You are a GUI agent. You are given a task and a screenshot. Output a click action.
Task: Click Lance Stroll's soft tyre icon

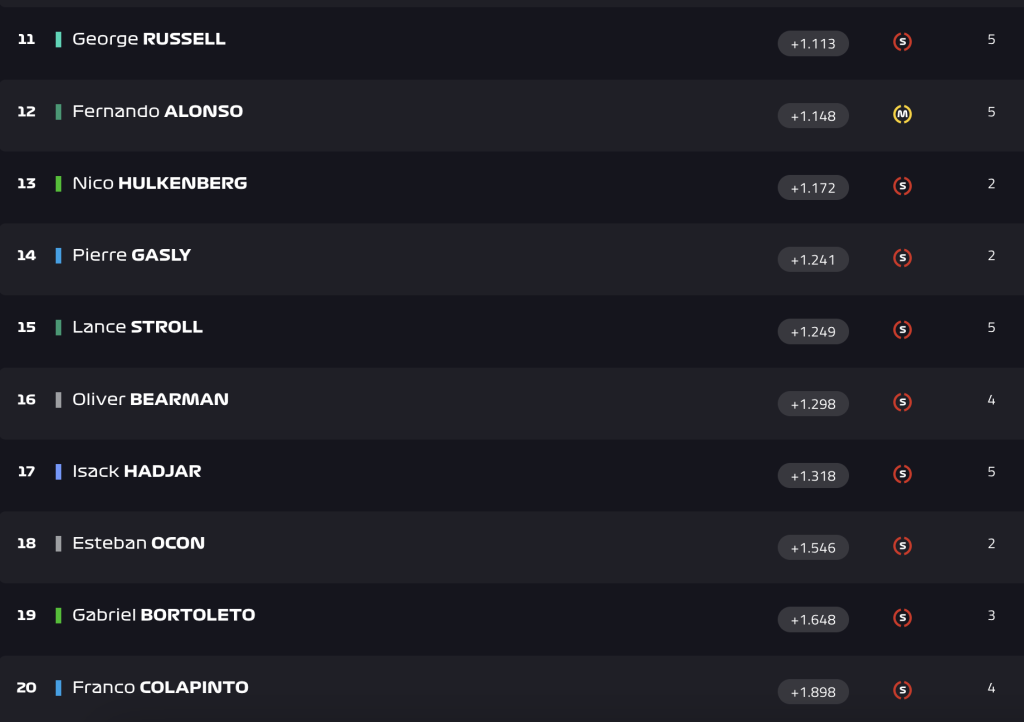902,330
